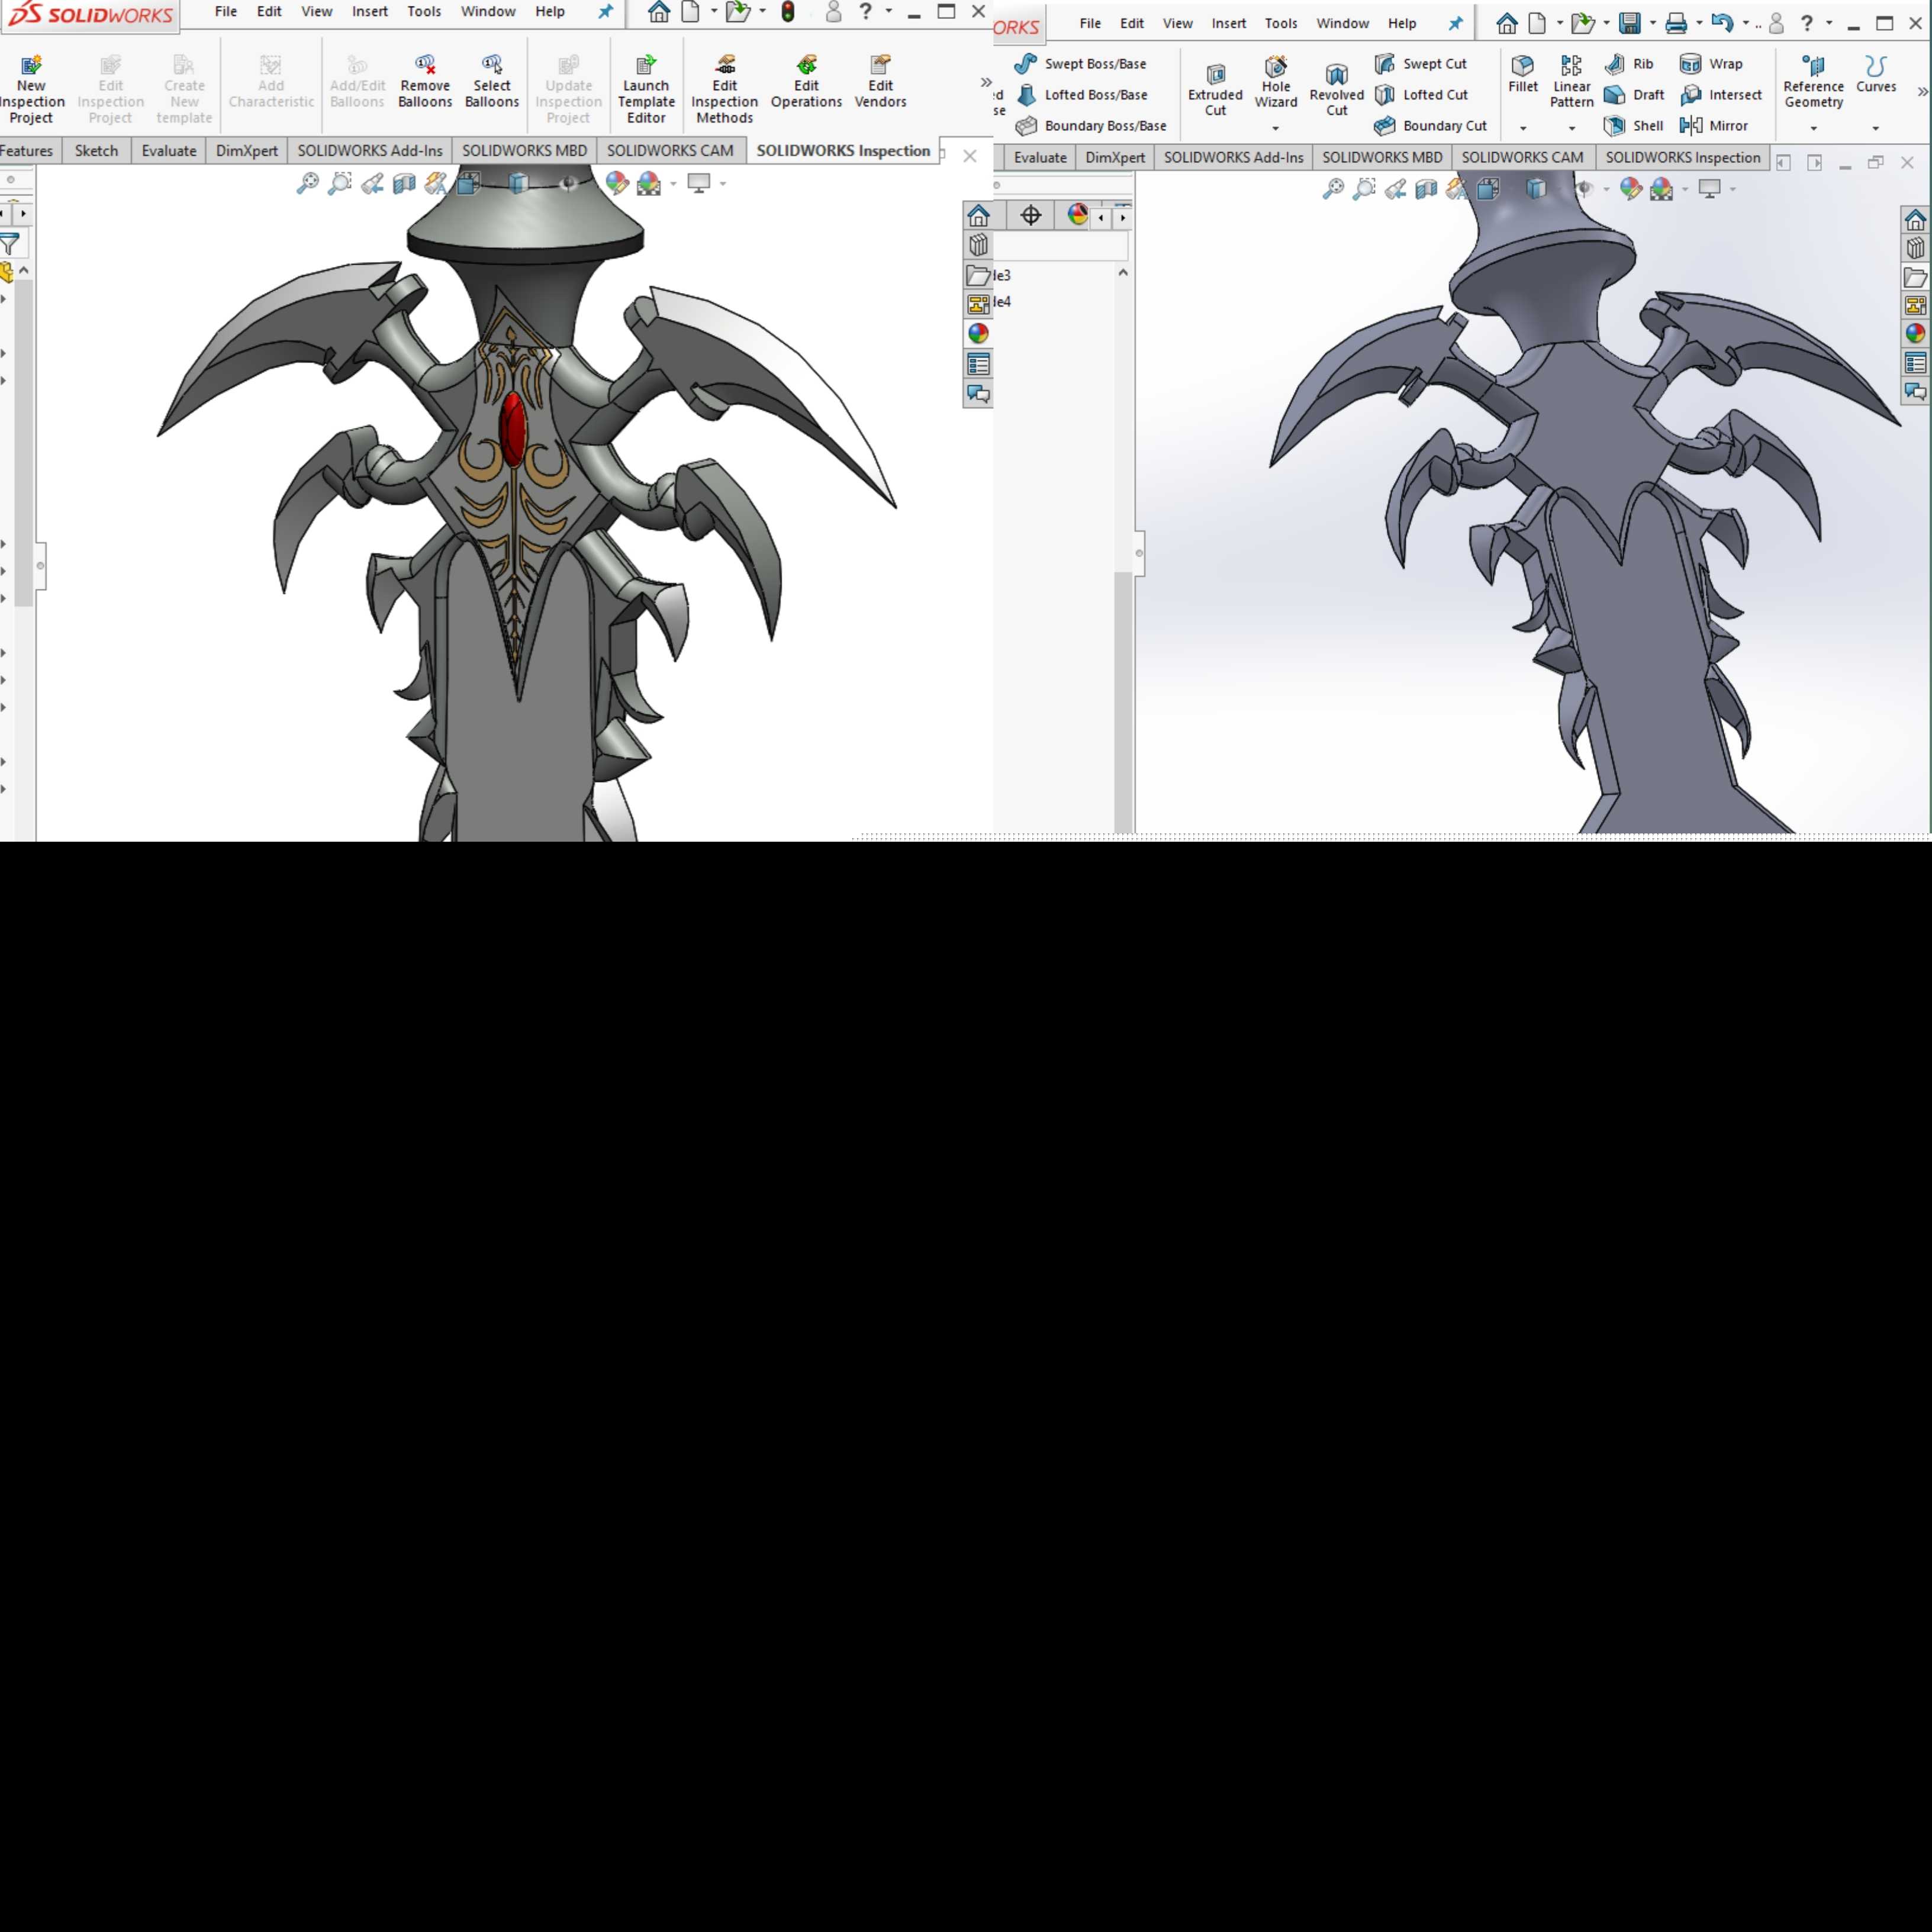Click Rebuild traffic light in left window
Screen dimensions: 1932x1932
(x=788, y=12)
